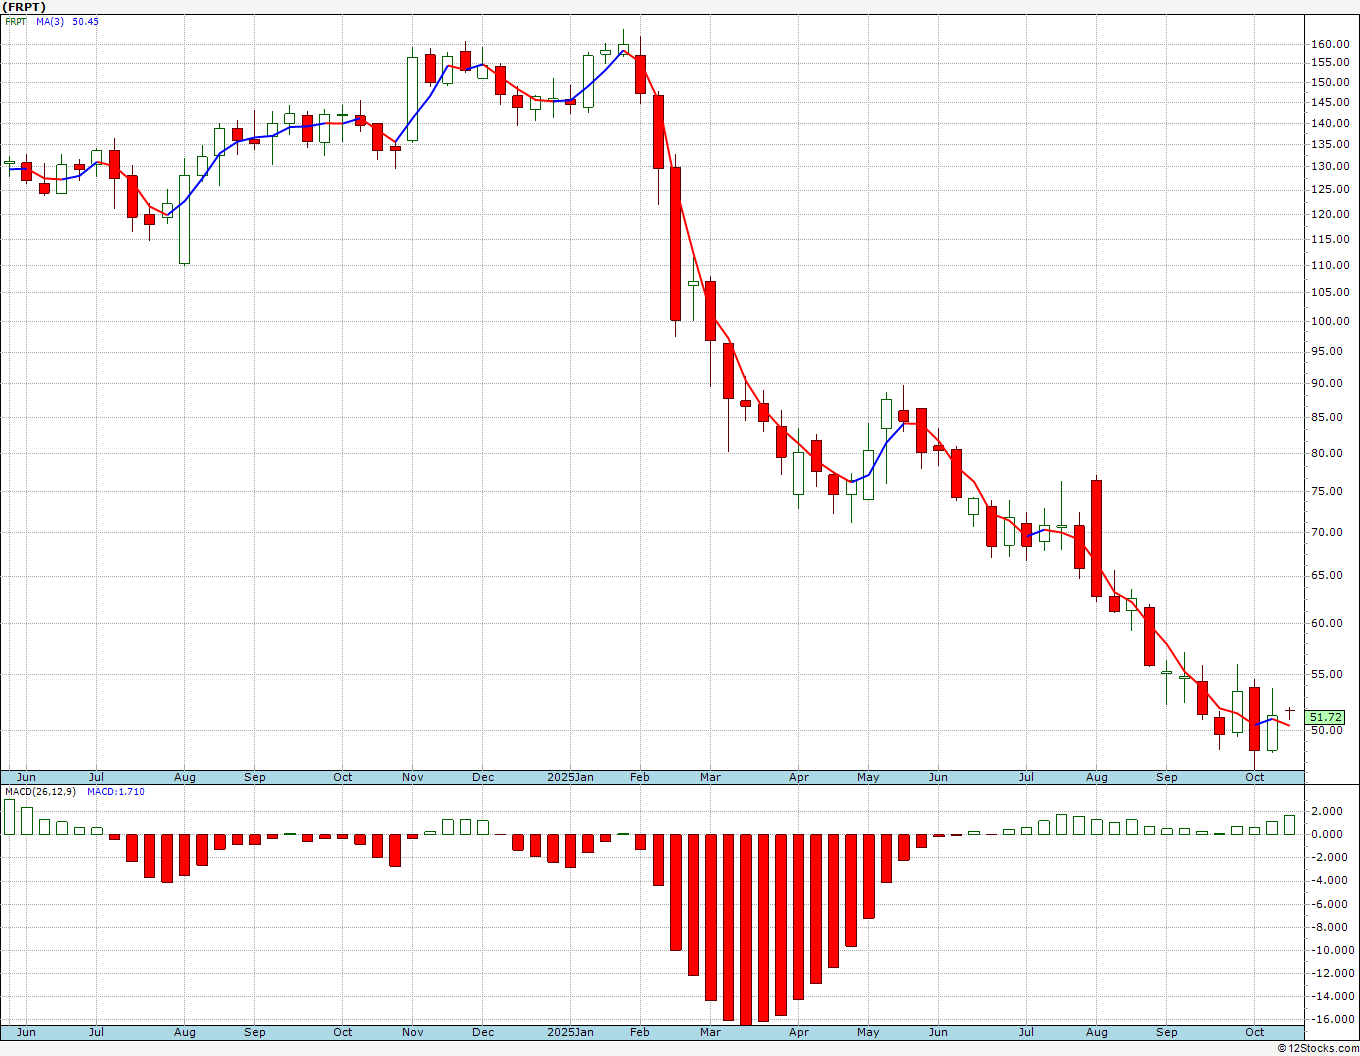Image resolution: width=1360 pixels, height=1056 pixels.
Task: Select Nov on the price chart date axis
Action: [412, 777]
